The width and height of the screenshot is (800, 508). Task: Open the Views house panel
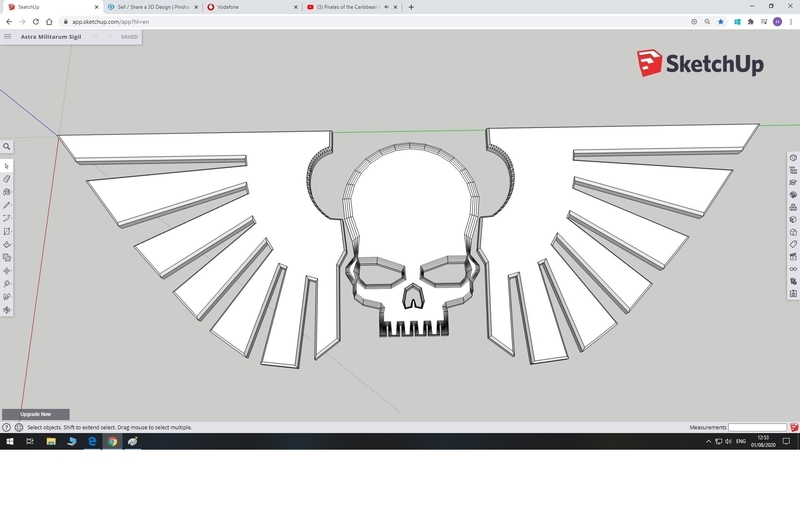(793, 232)
